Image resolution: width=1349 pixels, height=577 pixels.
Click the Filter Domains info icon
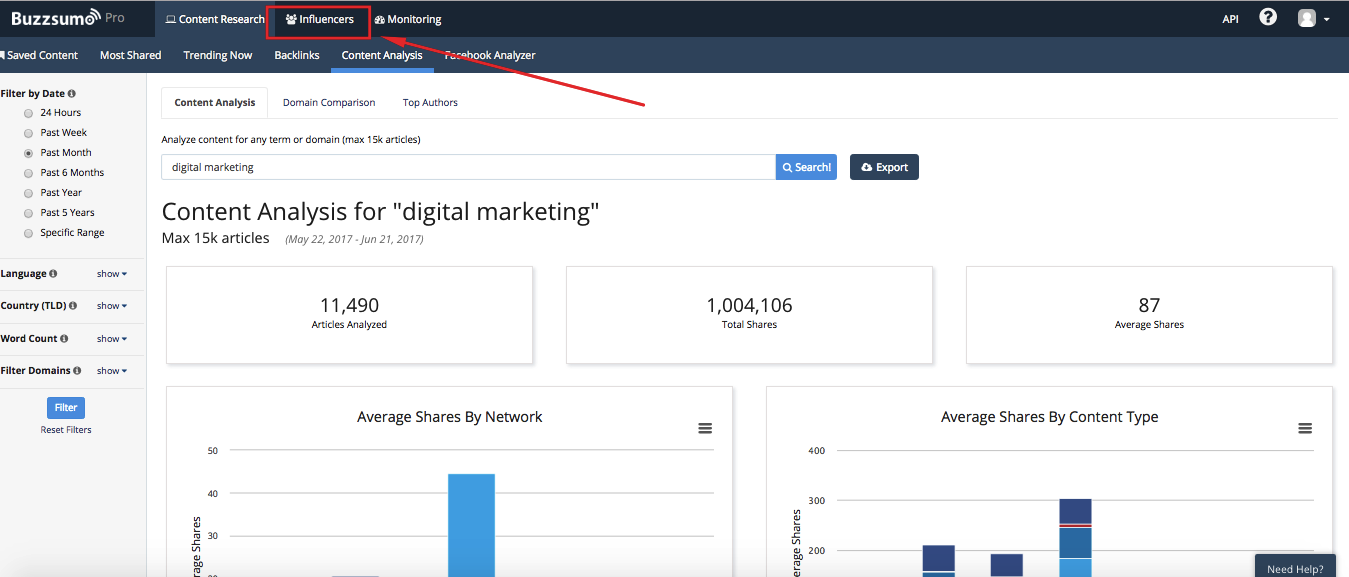78,371
